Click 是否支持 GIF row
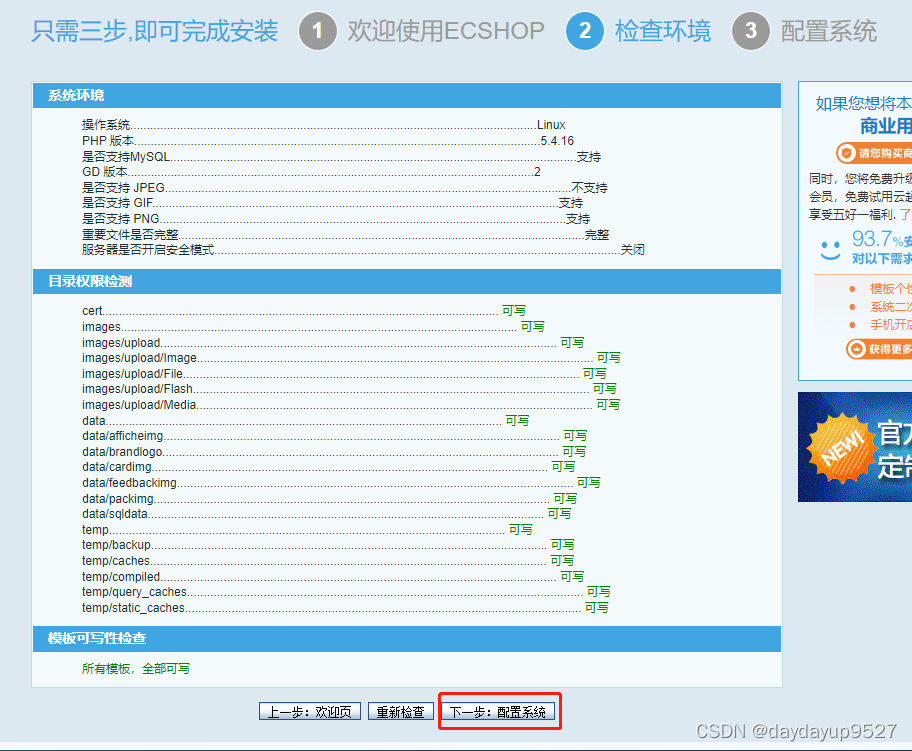Screen dimensions: 912x751 [332, 202]
